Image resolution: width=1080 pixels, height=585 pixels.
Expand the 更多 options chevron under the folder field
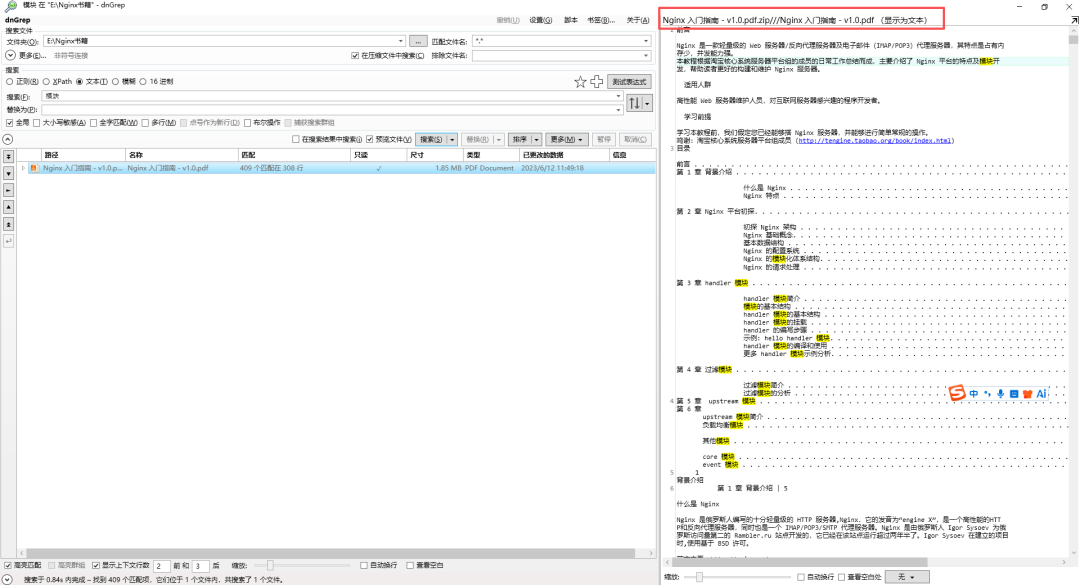click(10, 56)
